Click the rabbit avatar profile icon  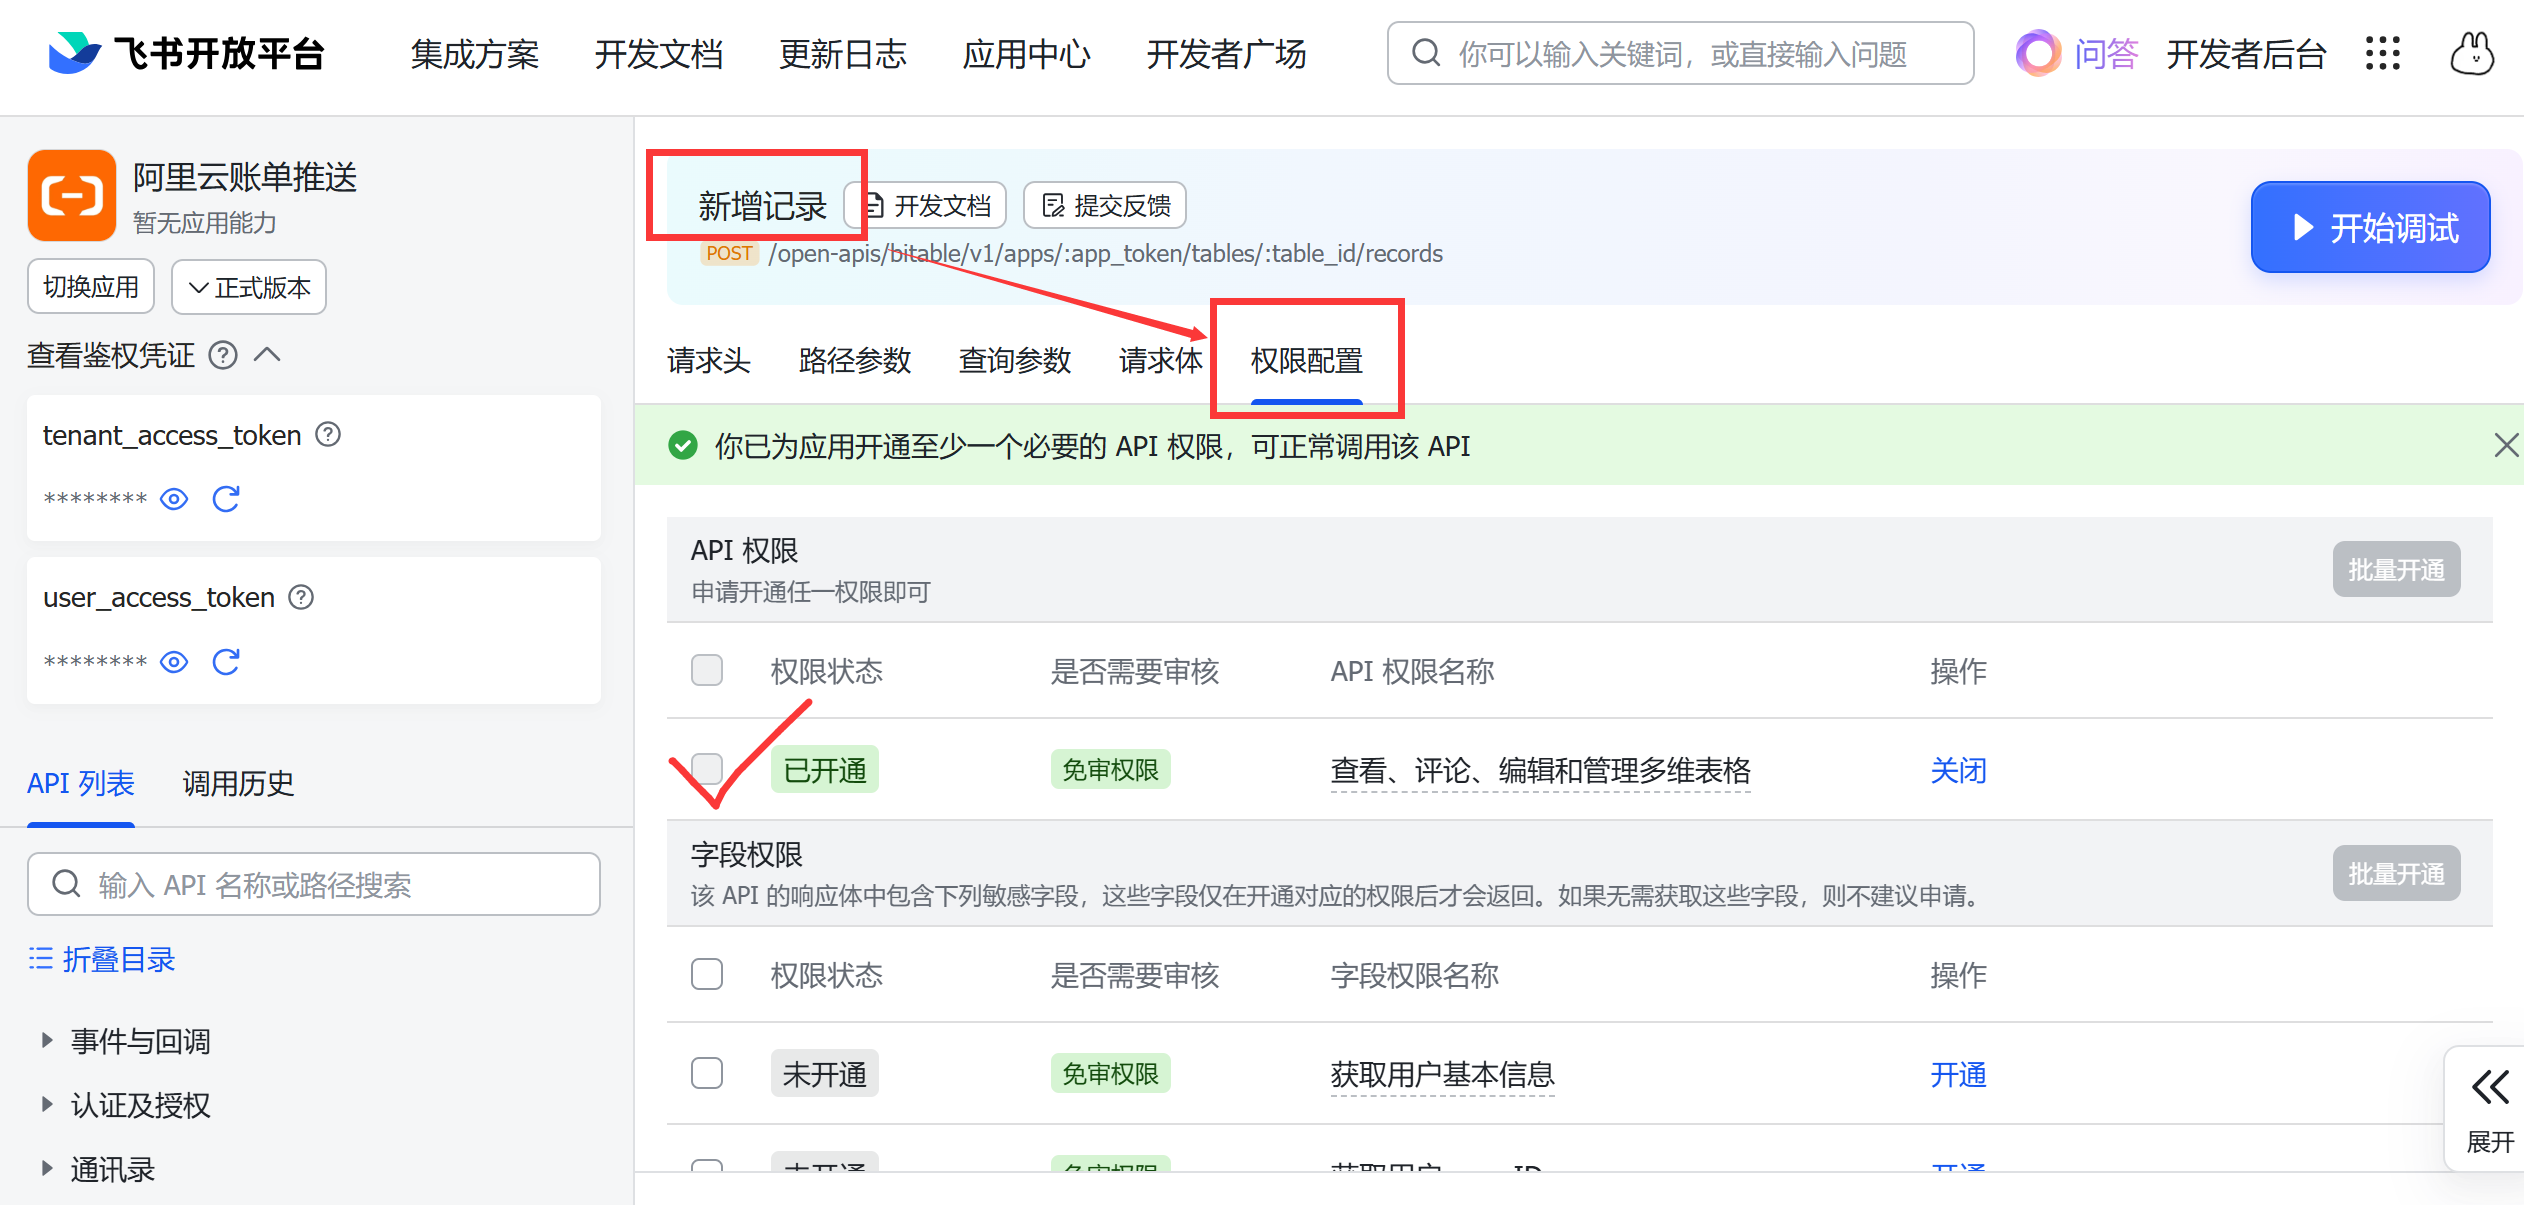[x=2471, y=54]
